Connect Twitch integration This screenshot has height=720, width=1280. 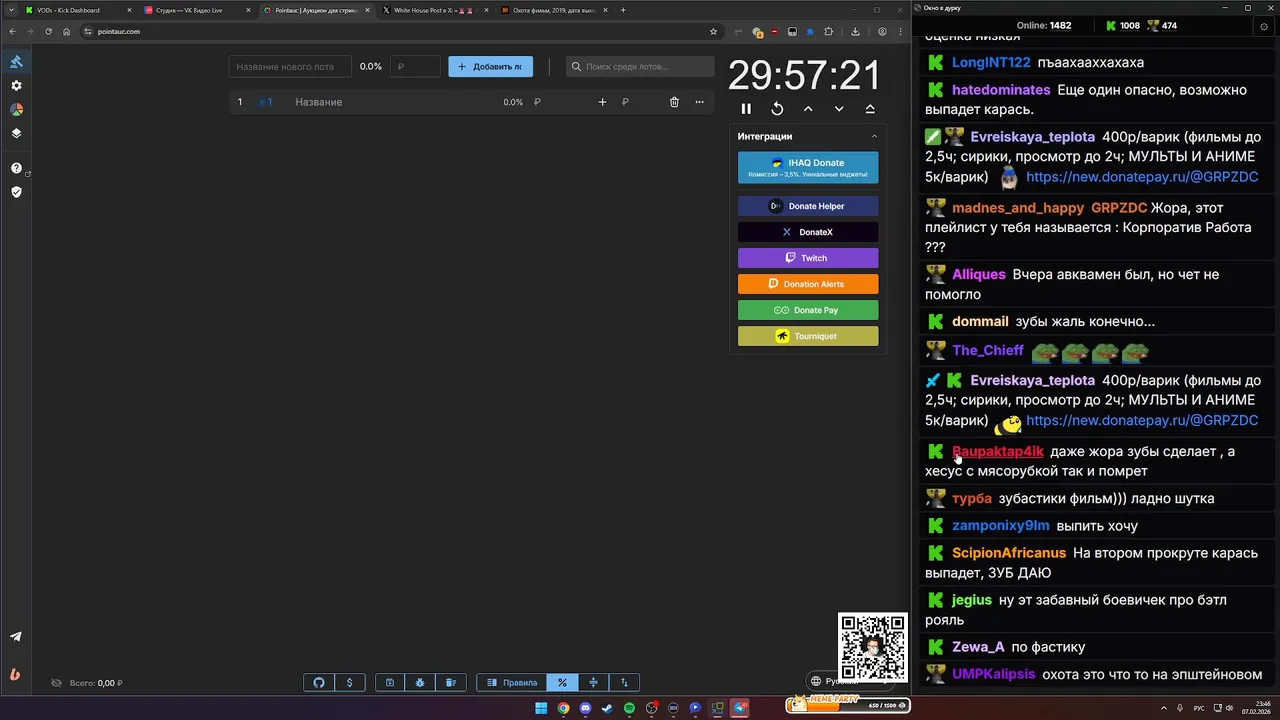click(808, 258)
